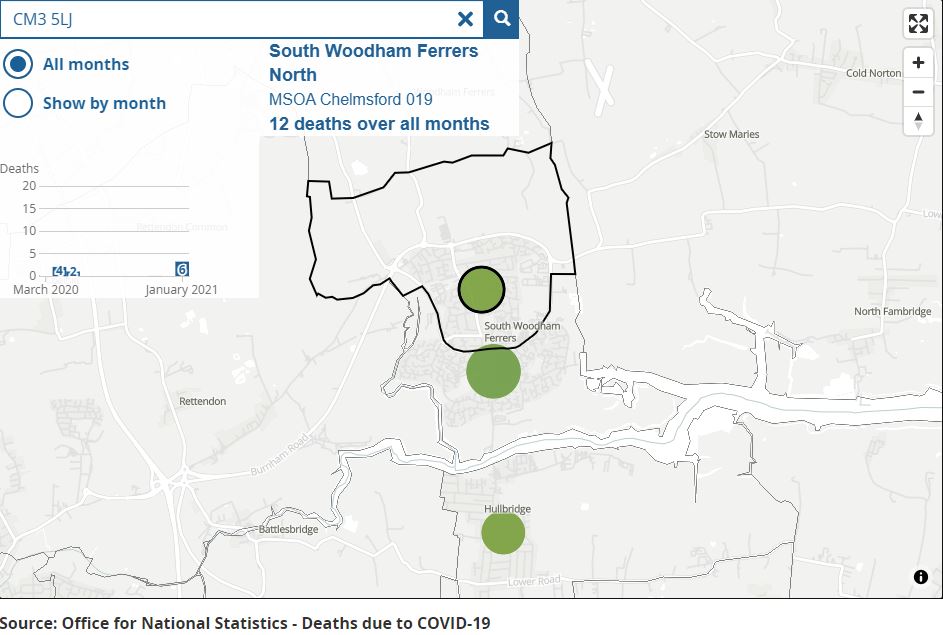
Task: Click the Stow Maries map label
Action: [x=731, y=134]
